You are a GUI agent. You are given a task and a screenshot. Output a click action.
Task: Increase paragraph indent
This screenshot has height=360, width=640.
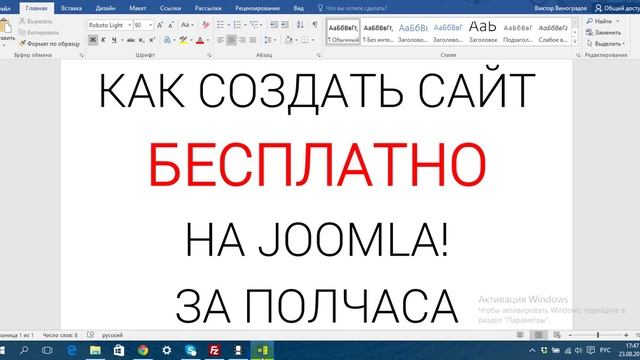point(285,25)
